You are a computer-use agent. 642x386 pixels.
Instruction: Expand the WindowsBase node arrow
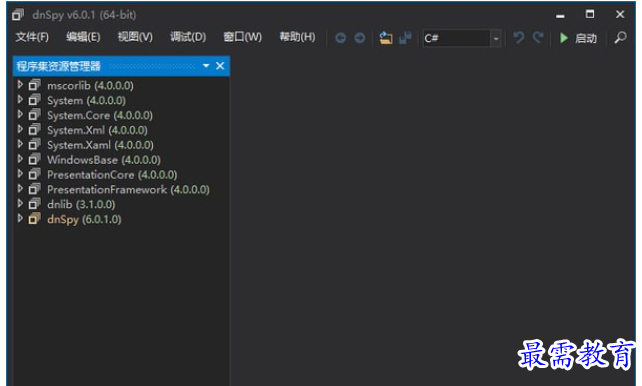tap(20, 158)
